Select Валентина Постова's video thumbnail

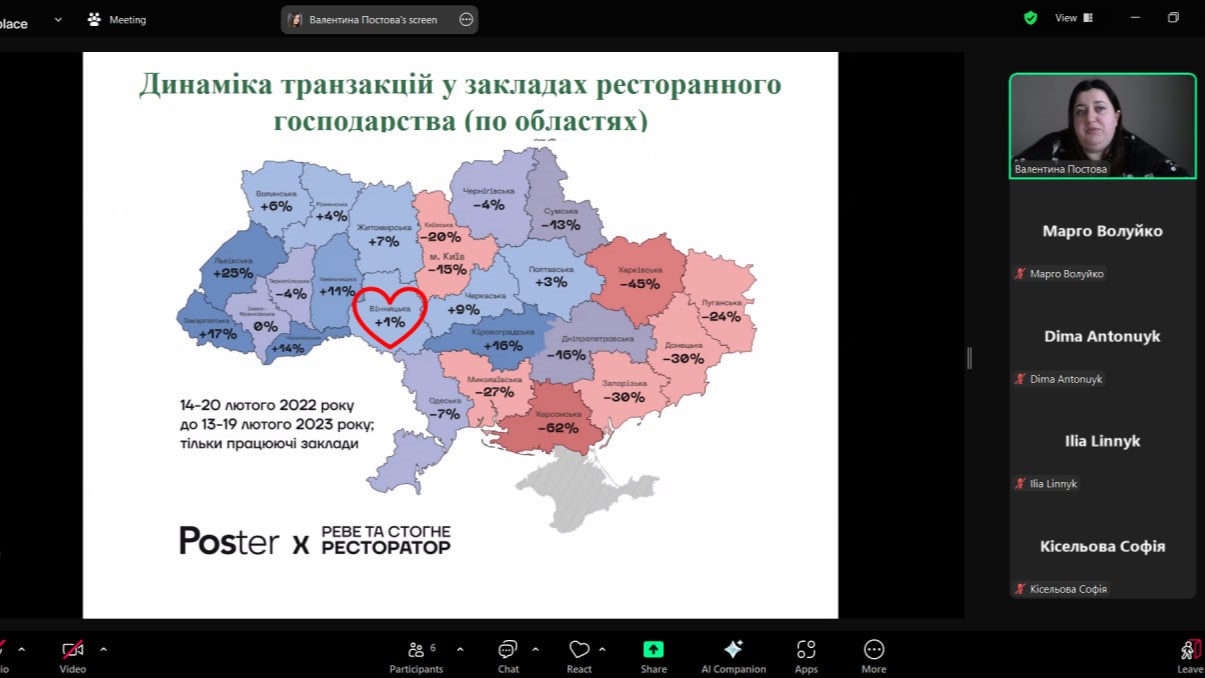tap(1102, 125)
